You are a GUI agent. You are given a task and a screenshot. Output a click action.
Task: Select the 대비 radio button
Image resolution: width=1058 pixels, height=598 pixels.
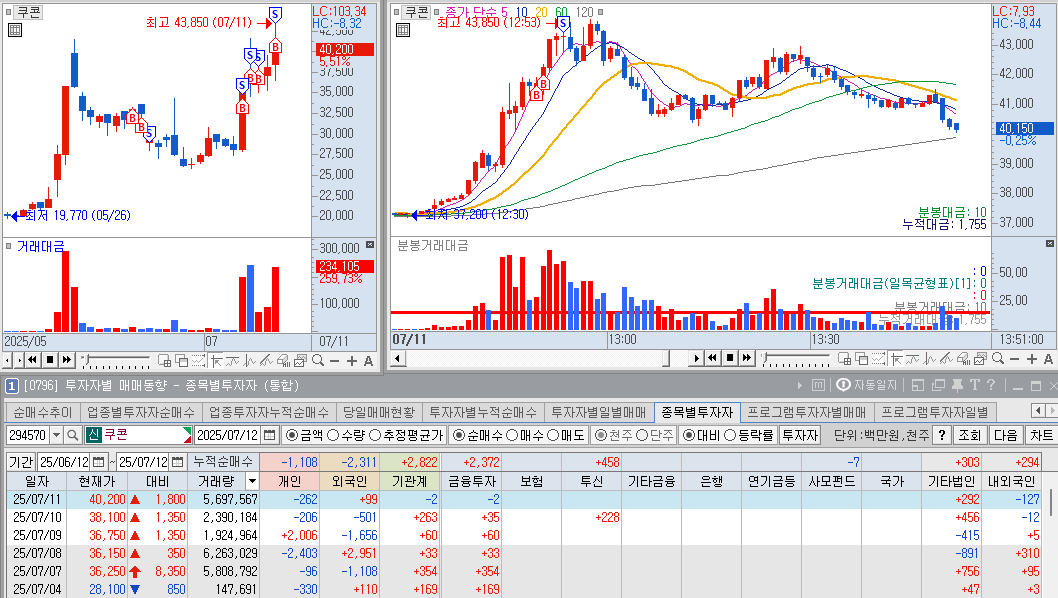688,435
